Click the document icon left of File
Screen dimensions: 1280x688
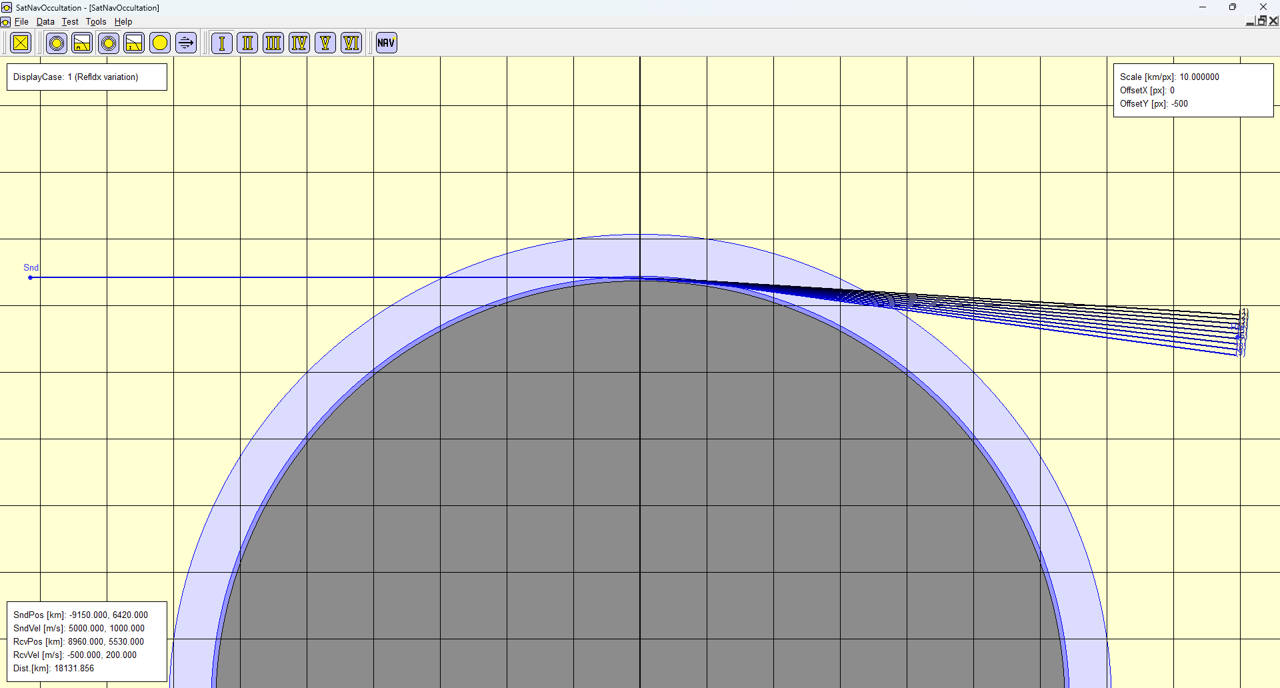(x=6, y=21)
